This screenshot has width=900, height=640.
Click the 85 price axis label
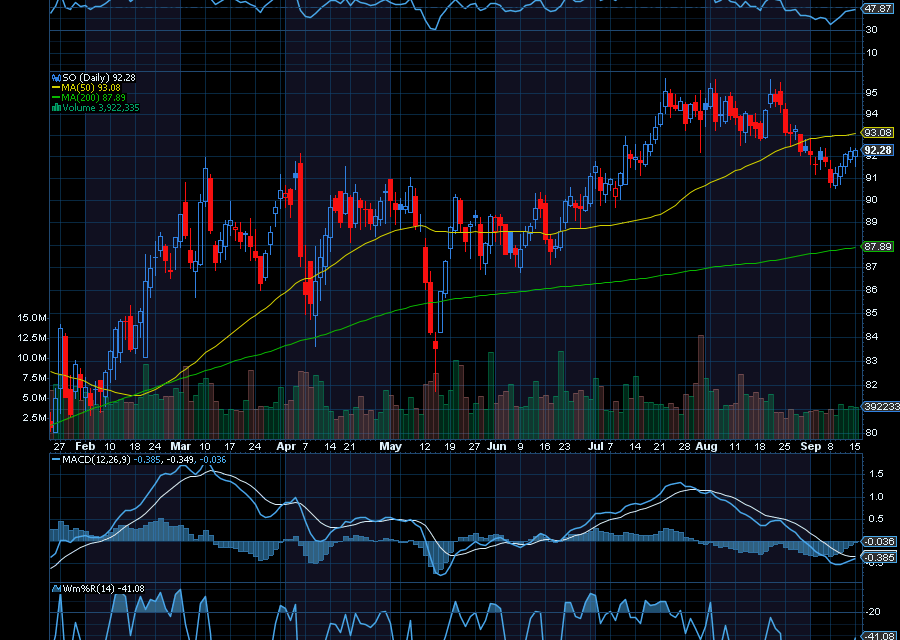pos(871,313)
